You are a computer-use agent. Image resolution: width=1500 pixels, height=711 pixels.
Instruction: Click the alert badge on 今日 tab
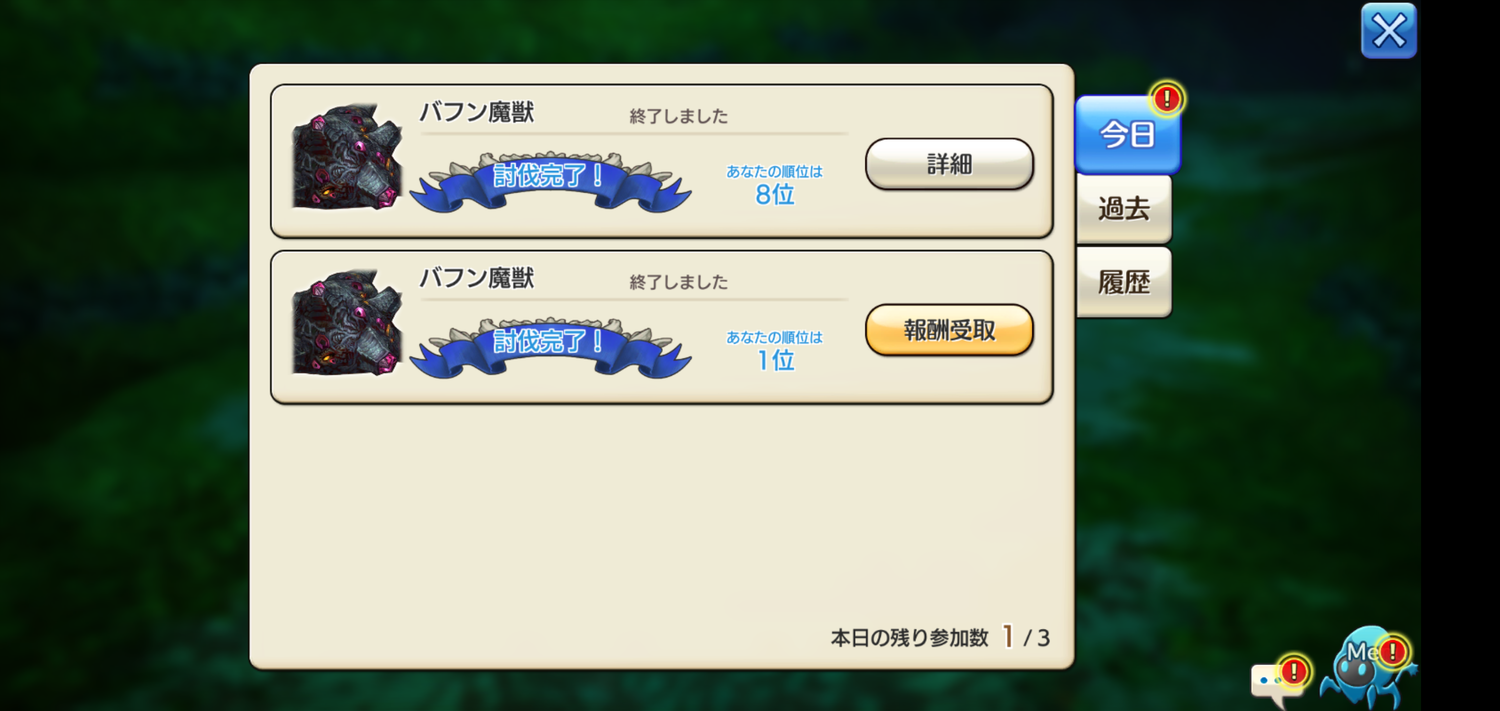1166,98
